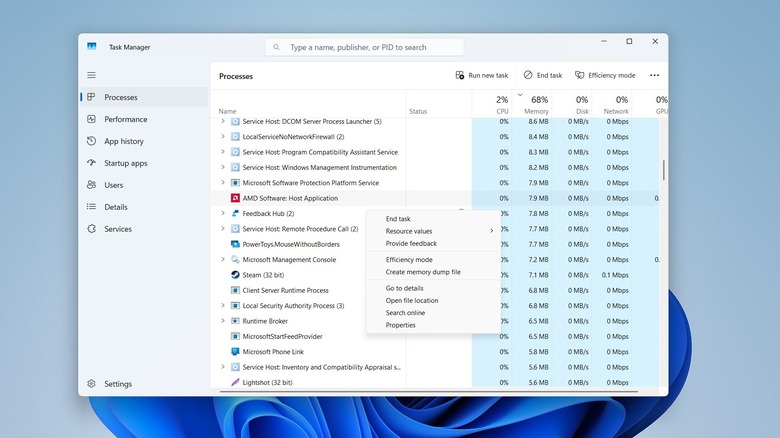Click the three-dot more options icon
The image size is (780, 438).
[x=654, y=75]
